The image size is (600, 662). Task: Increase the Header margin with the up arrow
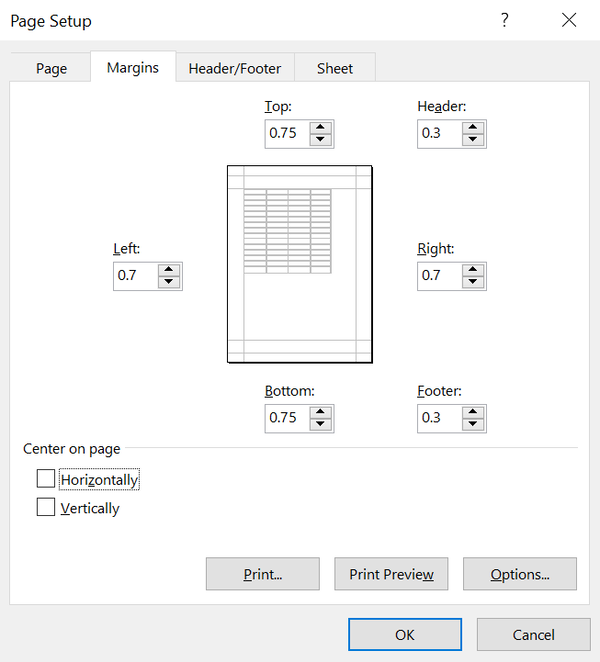[473, 128]
